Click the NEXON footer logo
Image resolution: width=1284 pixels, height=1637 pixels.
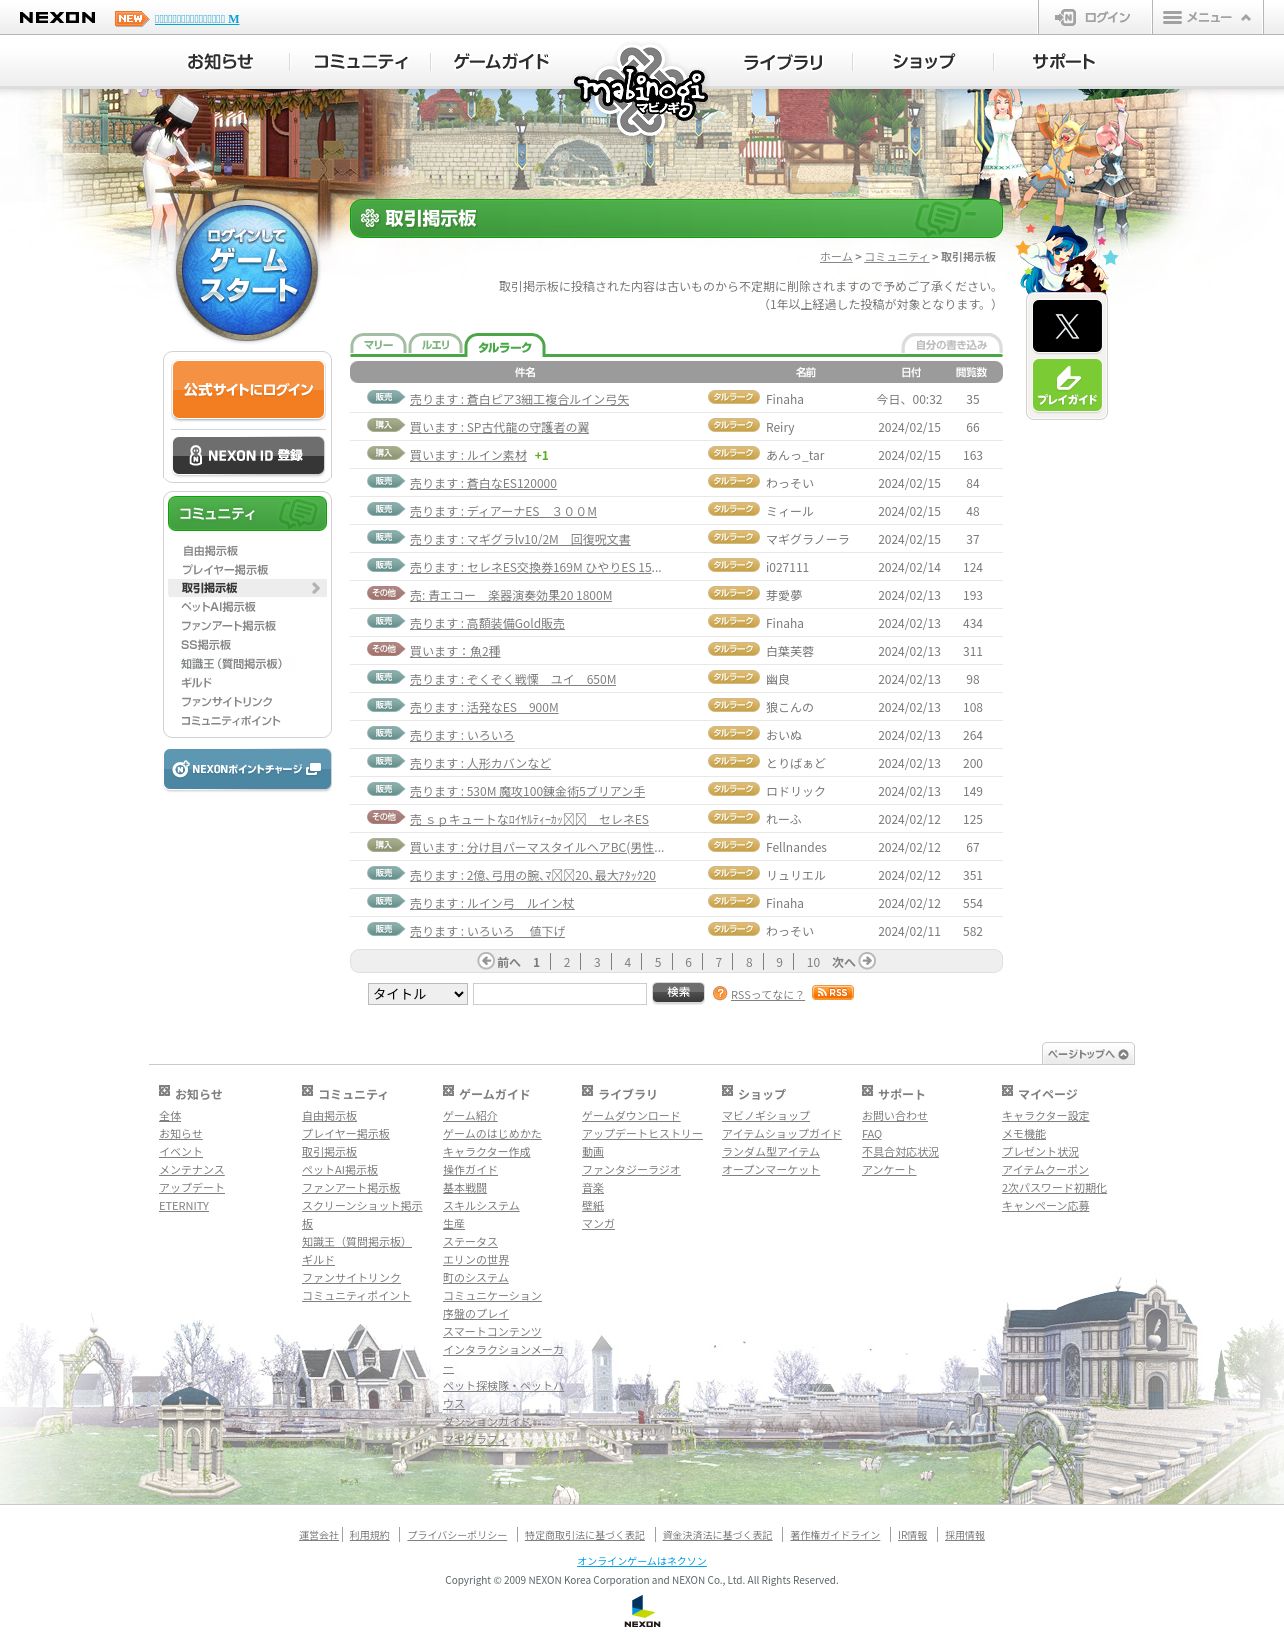(642, 1611)
